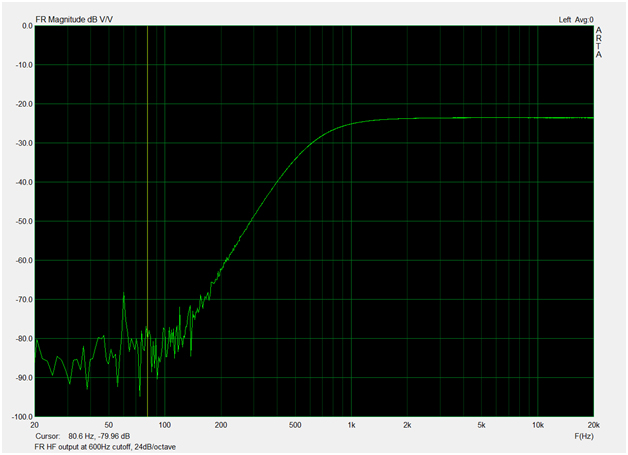Image resolution: width=628 pixels, height=455 pixels.
Task: Click the Left Avg:0 label
Action: click(576, 18)
